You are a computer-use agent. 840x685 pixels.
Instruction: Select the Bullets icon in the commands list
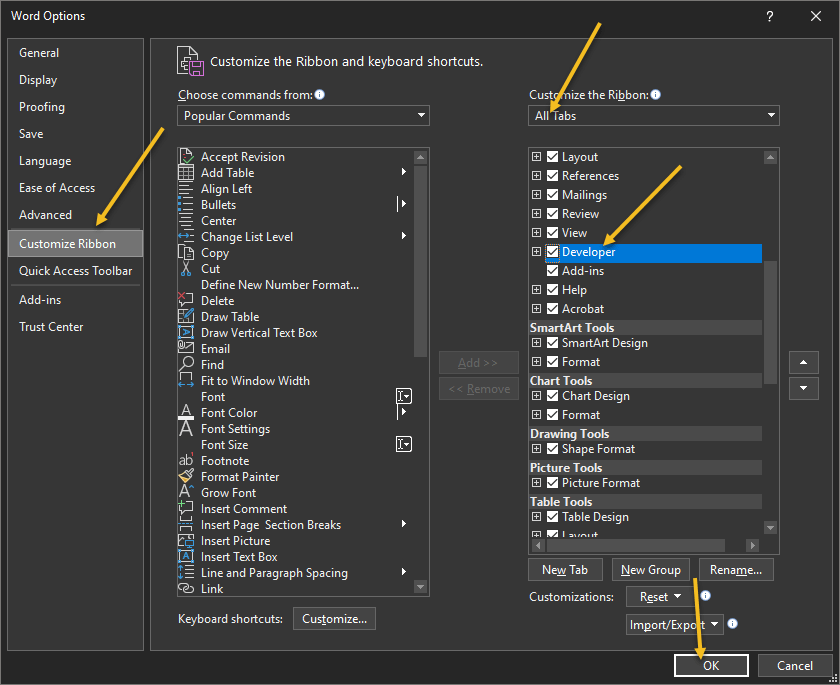click(185, 205)
